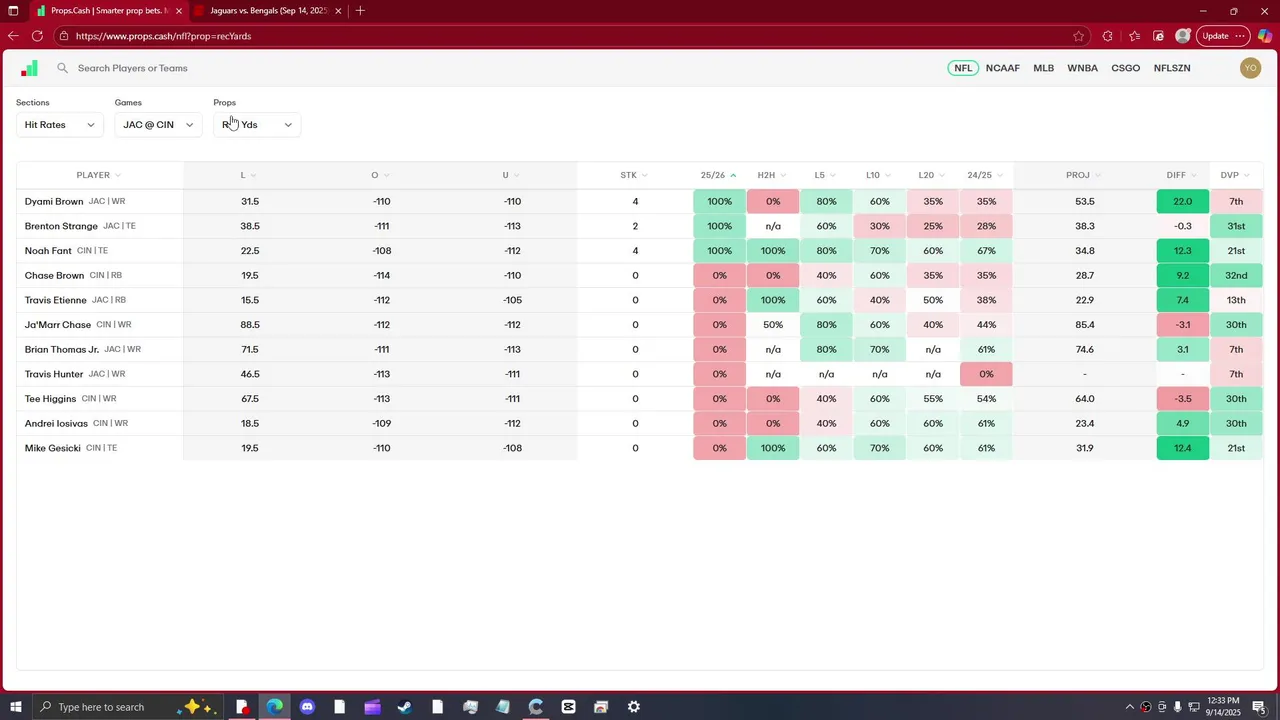Open Settings gear in taskbar
The image size is (1280, 720).
pos(634,707)
